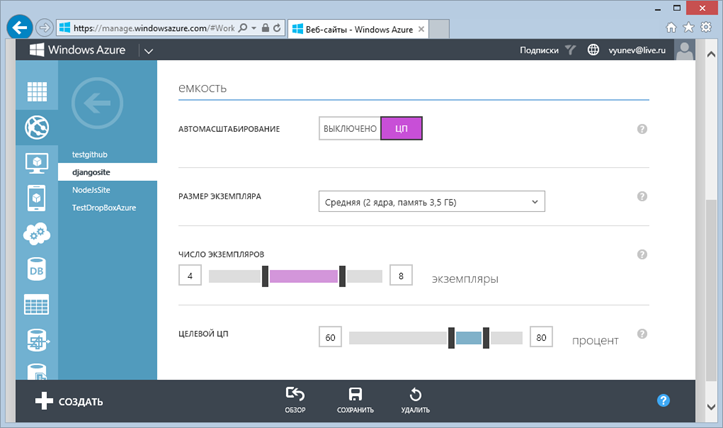Viewport: 723px width, 428px height.
Task: Click the vyunev@live.ru account link
Action: point(637,50)
